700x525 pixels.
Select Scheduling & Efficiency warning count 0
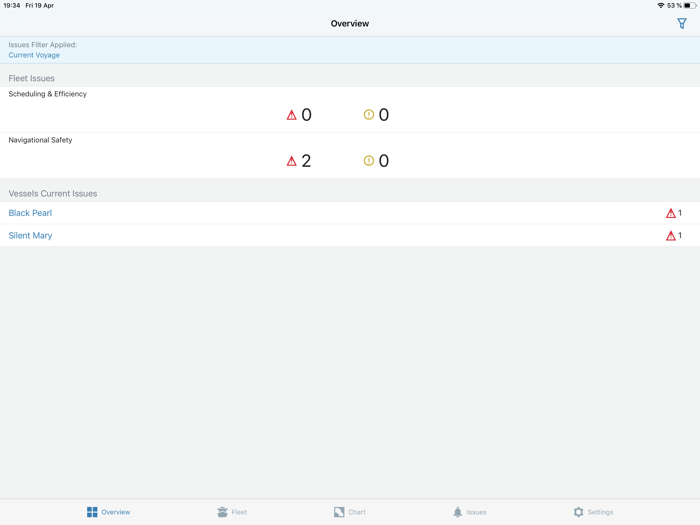383,115
